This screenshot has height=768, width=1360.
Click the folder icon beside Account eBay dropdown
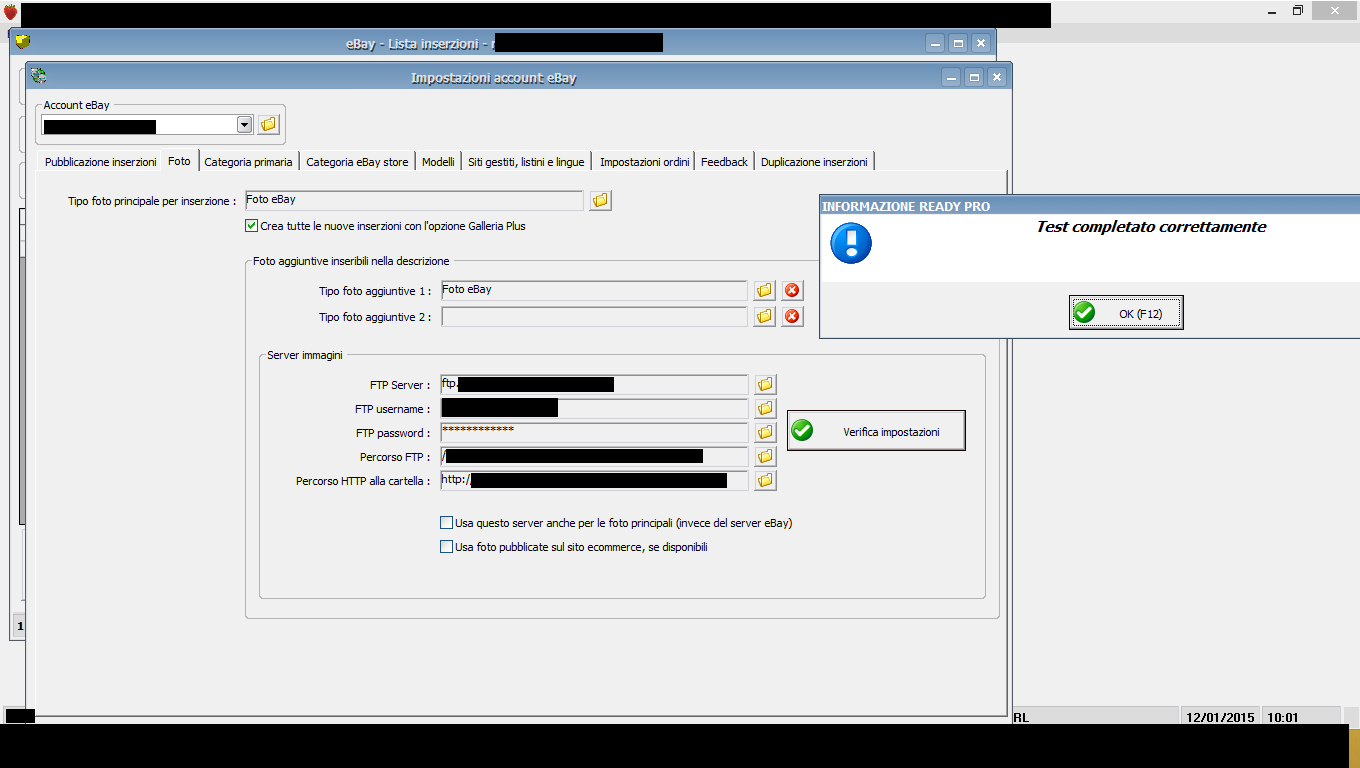coord(268,125)
